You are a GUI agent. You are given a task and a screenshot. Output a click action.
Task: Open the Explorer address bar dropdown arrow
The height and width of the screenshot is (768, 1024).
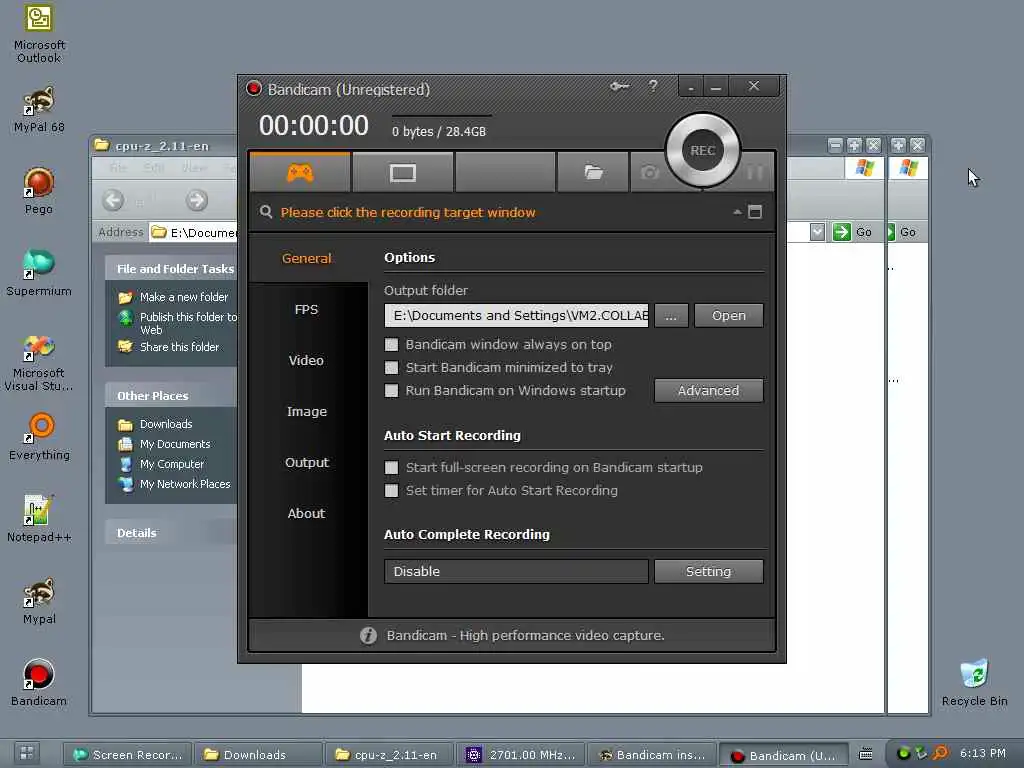point(817,232)
